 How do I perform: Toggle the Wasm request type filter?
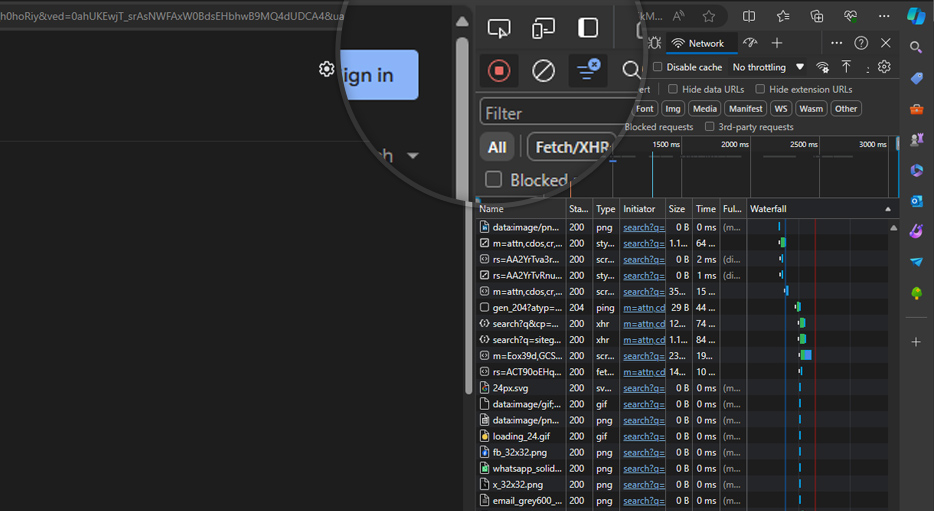point(811,108)
